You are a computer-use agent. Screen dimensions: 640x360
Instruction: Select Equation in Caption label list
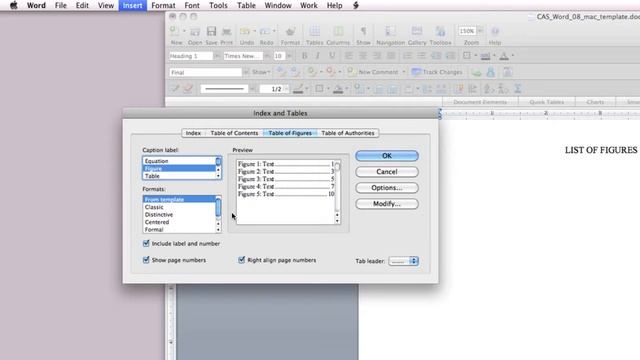click(x=178, y=161)
